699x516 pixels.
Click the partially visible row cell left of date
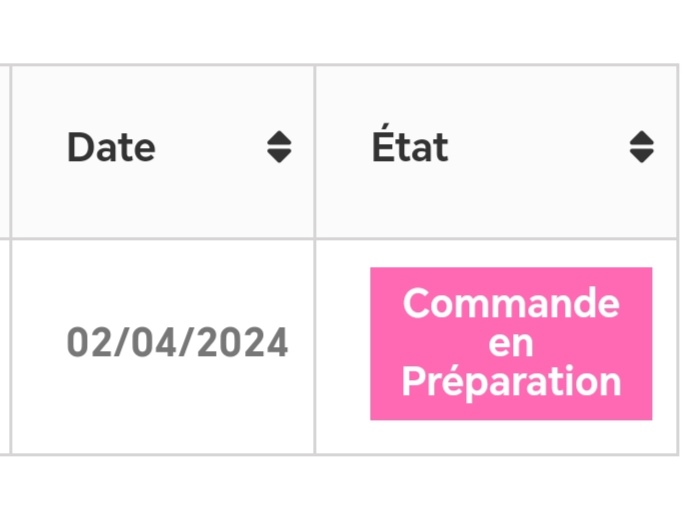4,347
